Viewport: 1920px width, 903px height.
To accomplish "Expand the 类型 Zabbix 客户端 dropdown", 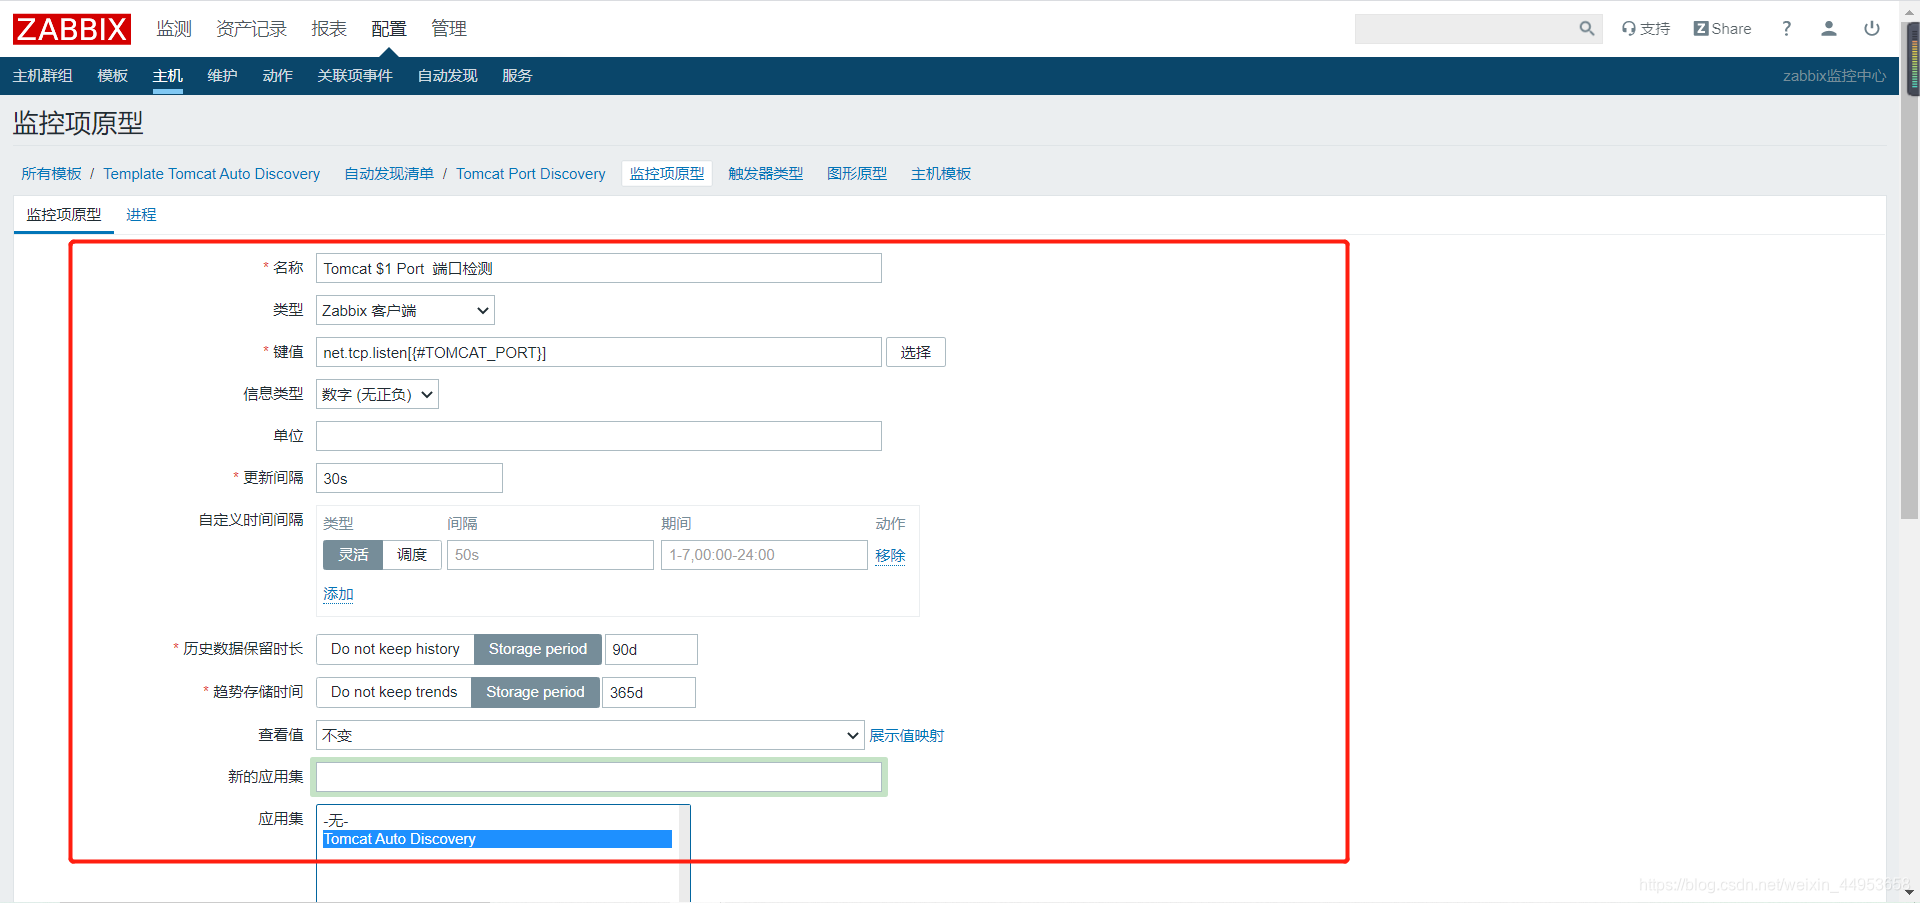I will click(405, 310).
